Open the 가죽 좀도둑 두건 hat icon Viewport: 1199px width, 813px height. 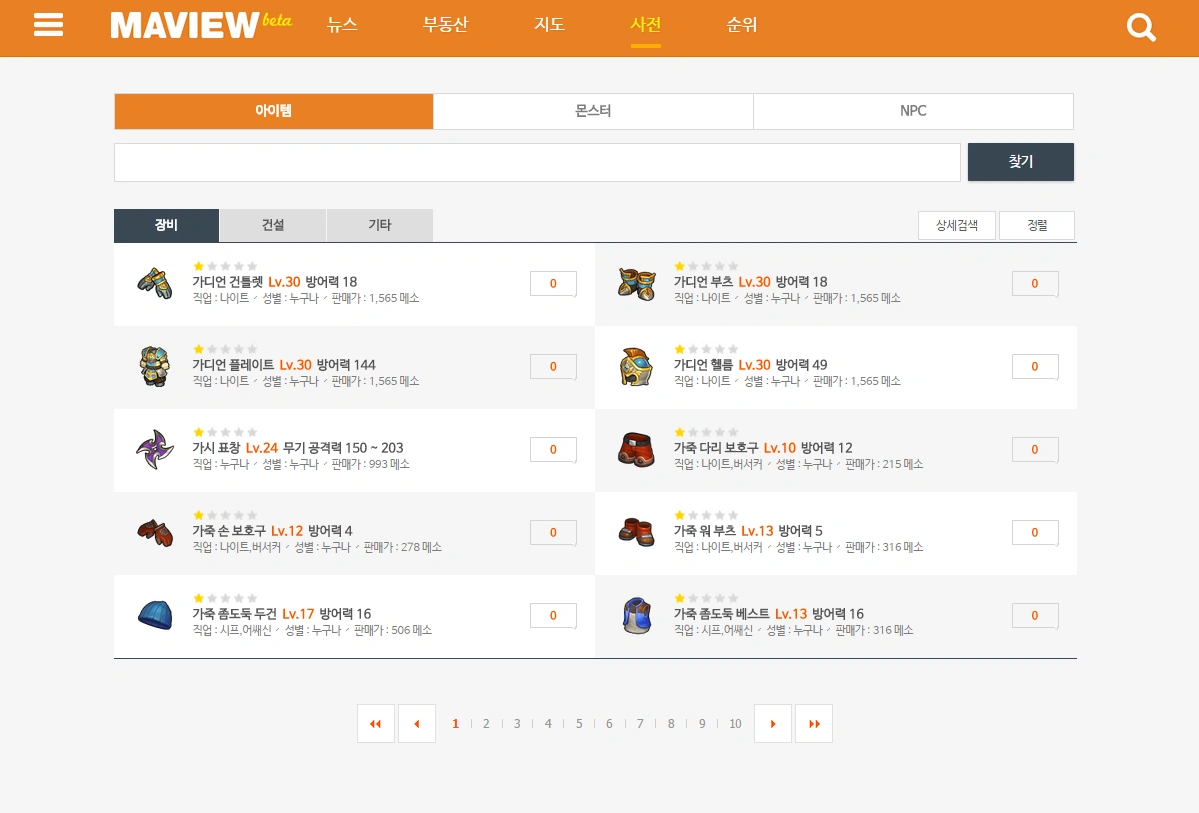coord(155,615)
